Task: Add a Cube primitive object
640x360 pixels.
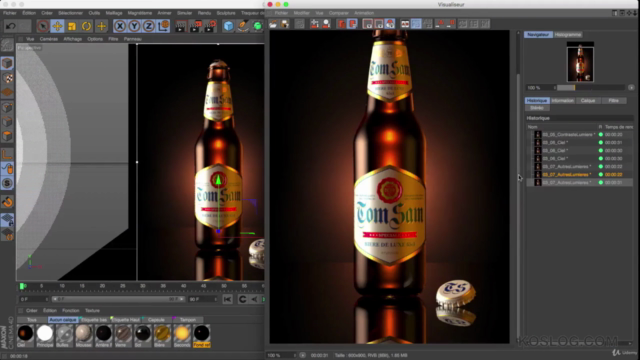Action: [x=228, y=26]
